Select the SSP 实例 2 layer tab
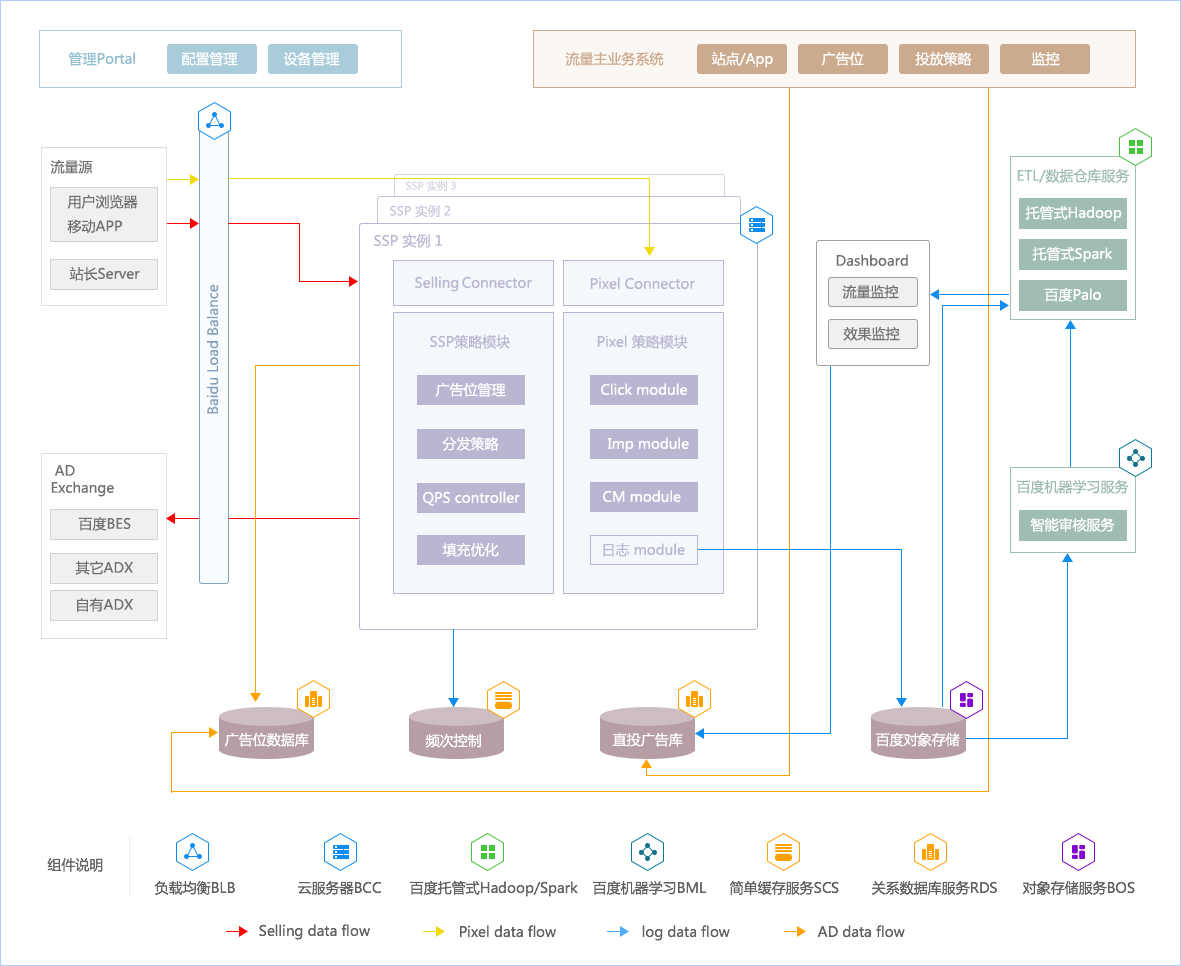This screenshot has width=1181, height=966. tap(559, 210)
